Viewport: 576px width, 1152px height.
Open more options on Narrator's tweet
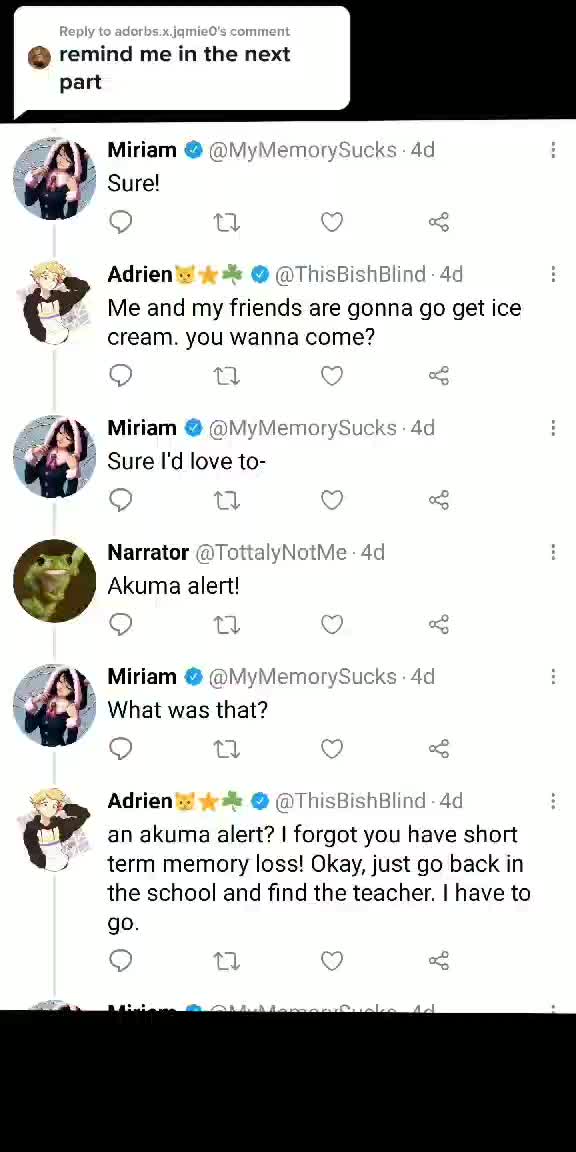[x=553, y=552]
